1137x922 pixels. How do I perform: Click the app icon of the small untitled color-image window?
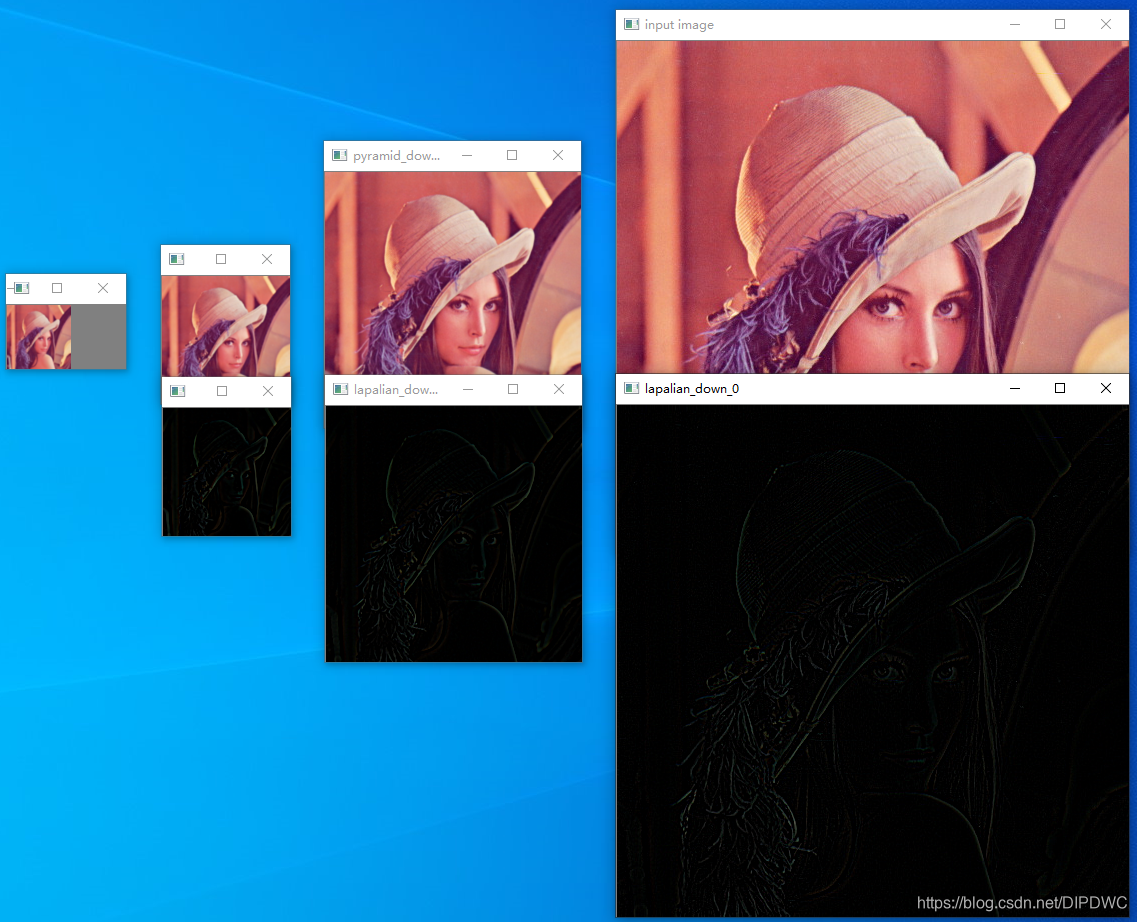coord(177,259)
